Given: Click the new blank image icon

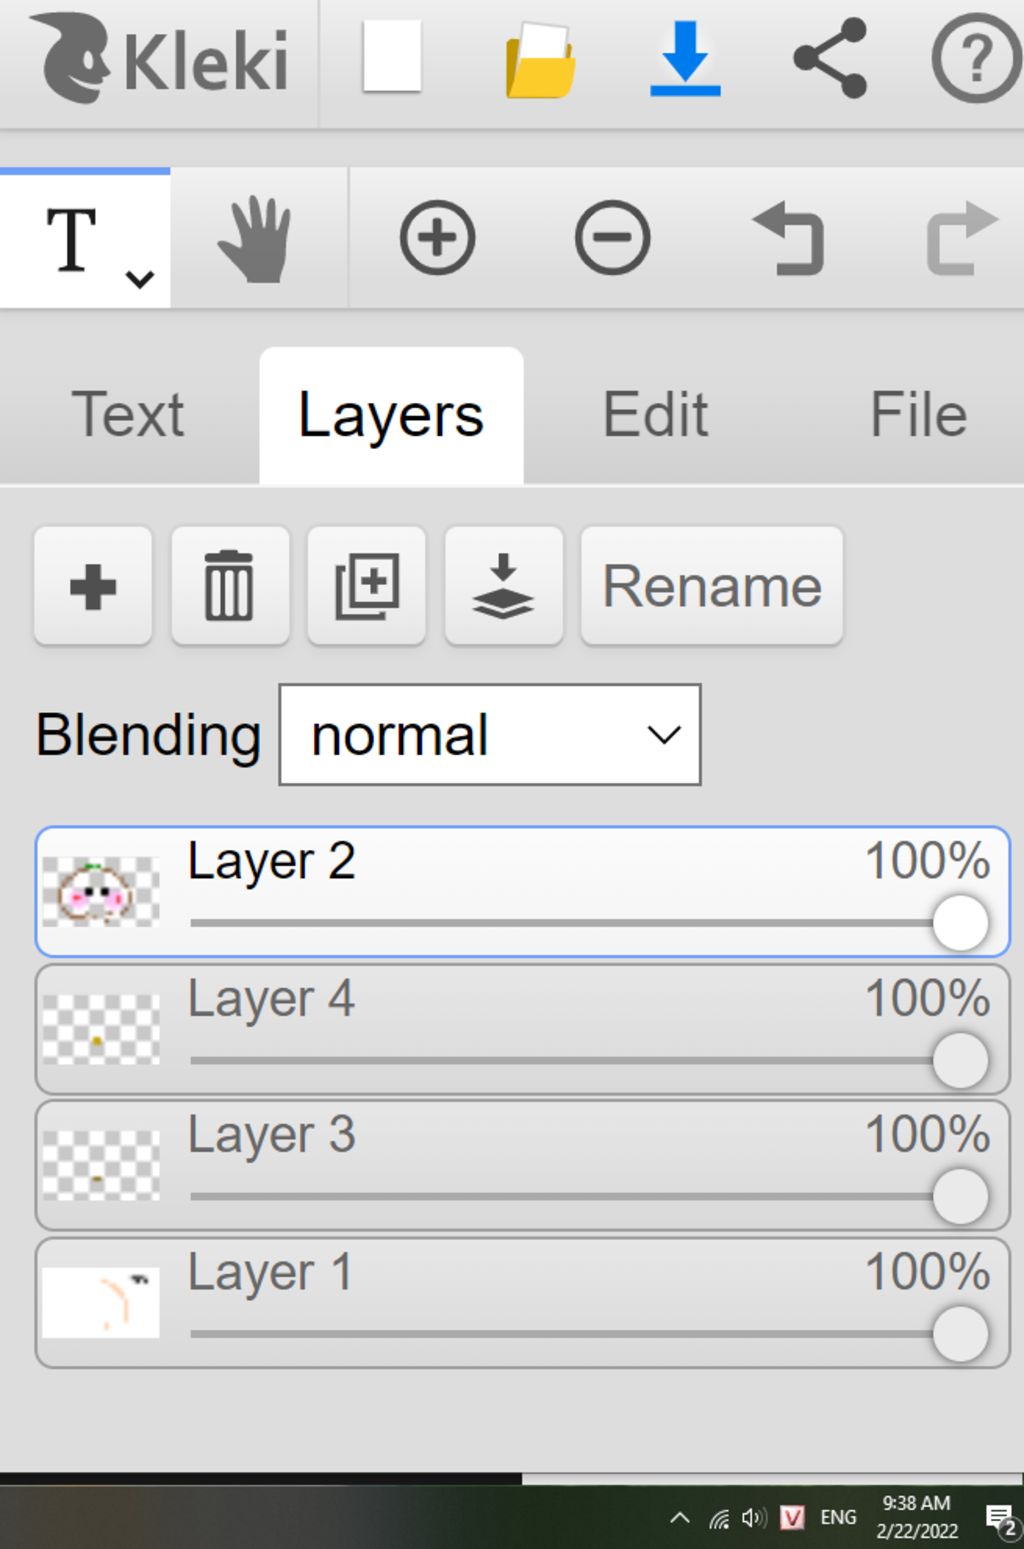Looking at the screenshot, I should pyautogui.click(x=391, y=59).
